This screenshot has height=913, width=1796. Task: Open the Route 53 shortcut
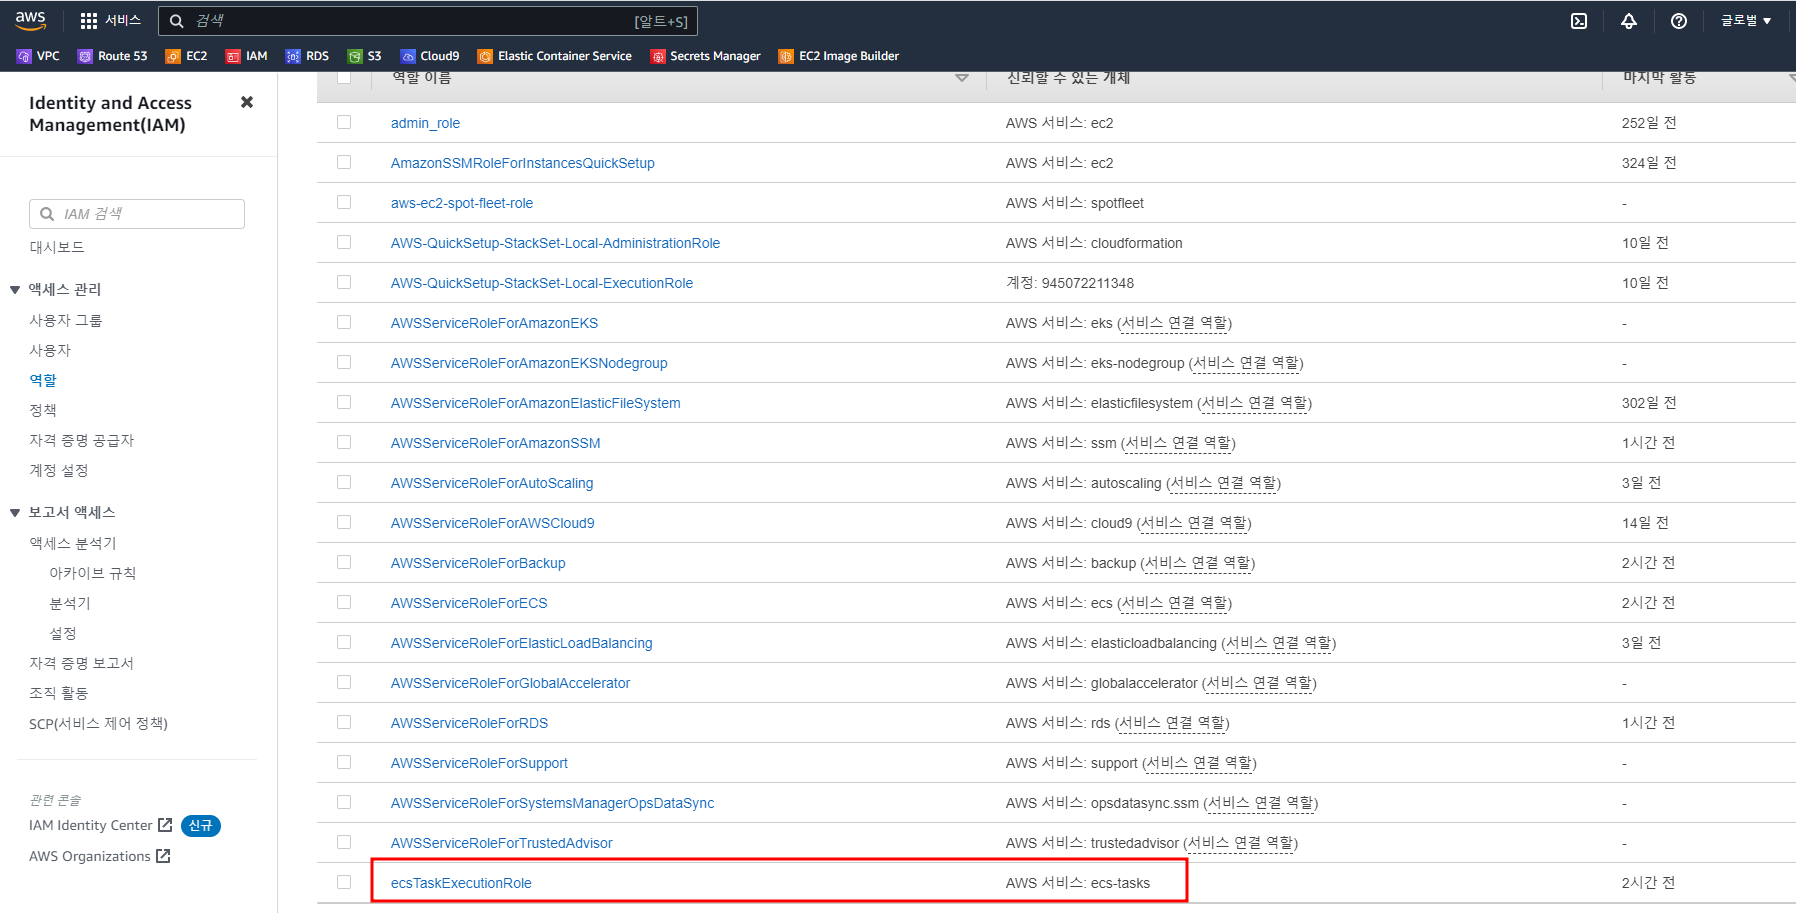click(x=113, y=56)
